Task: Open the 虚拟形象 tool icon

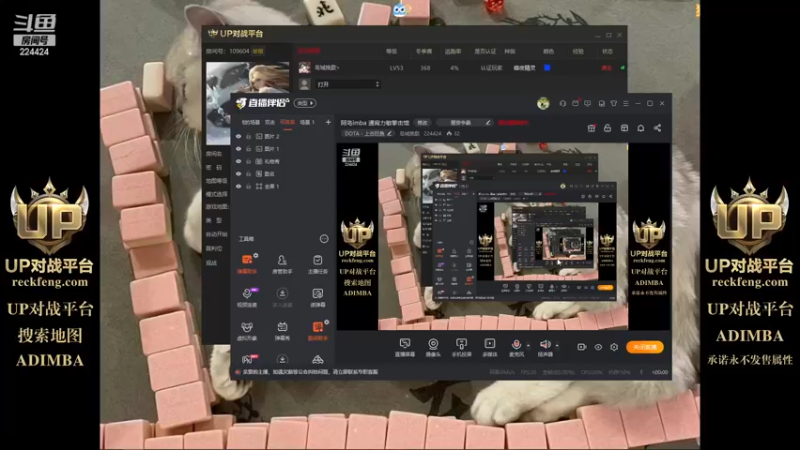Action: (247, 330)
